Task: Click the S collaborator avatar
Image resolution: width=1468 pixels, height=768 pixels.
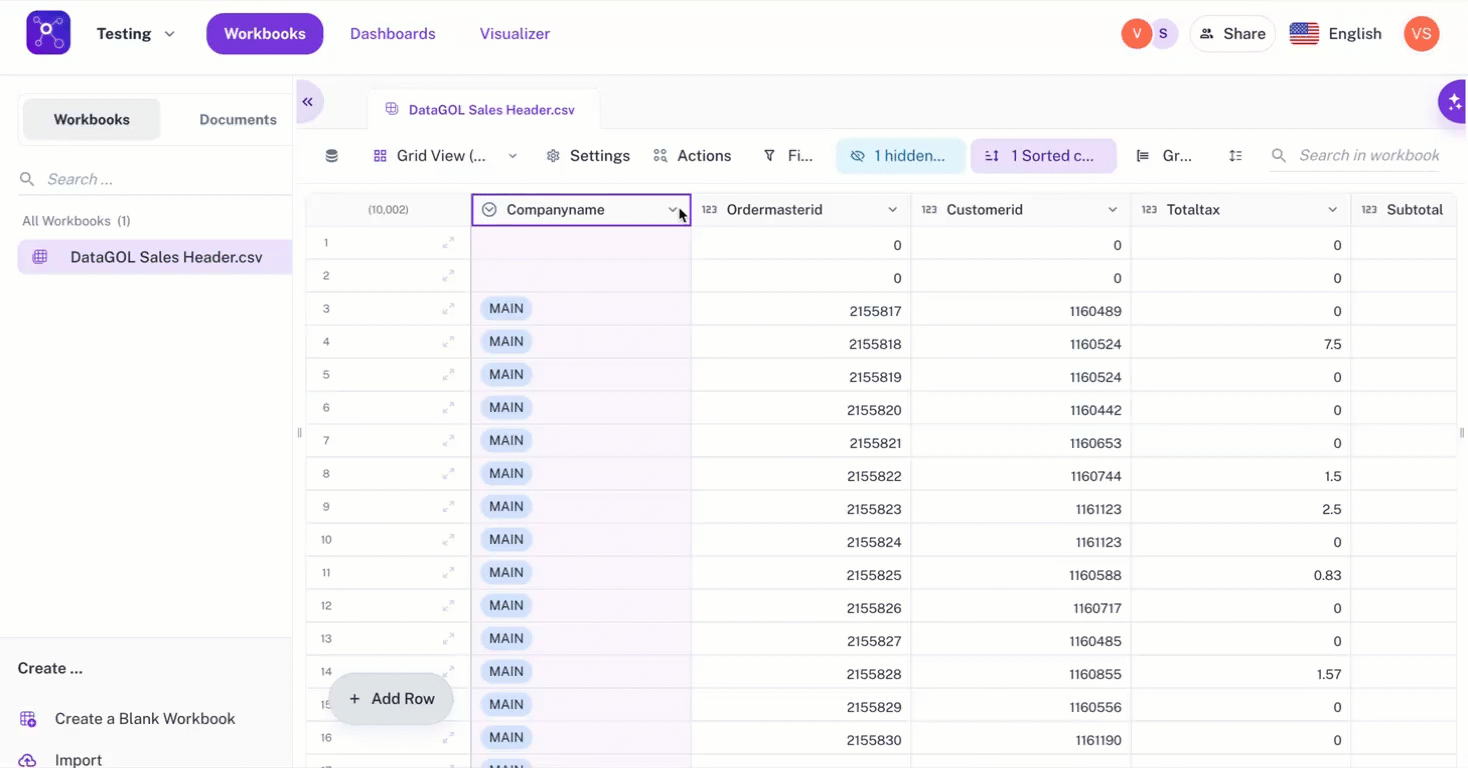Action: click(x=1163, y=34)
